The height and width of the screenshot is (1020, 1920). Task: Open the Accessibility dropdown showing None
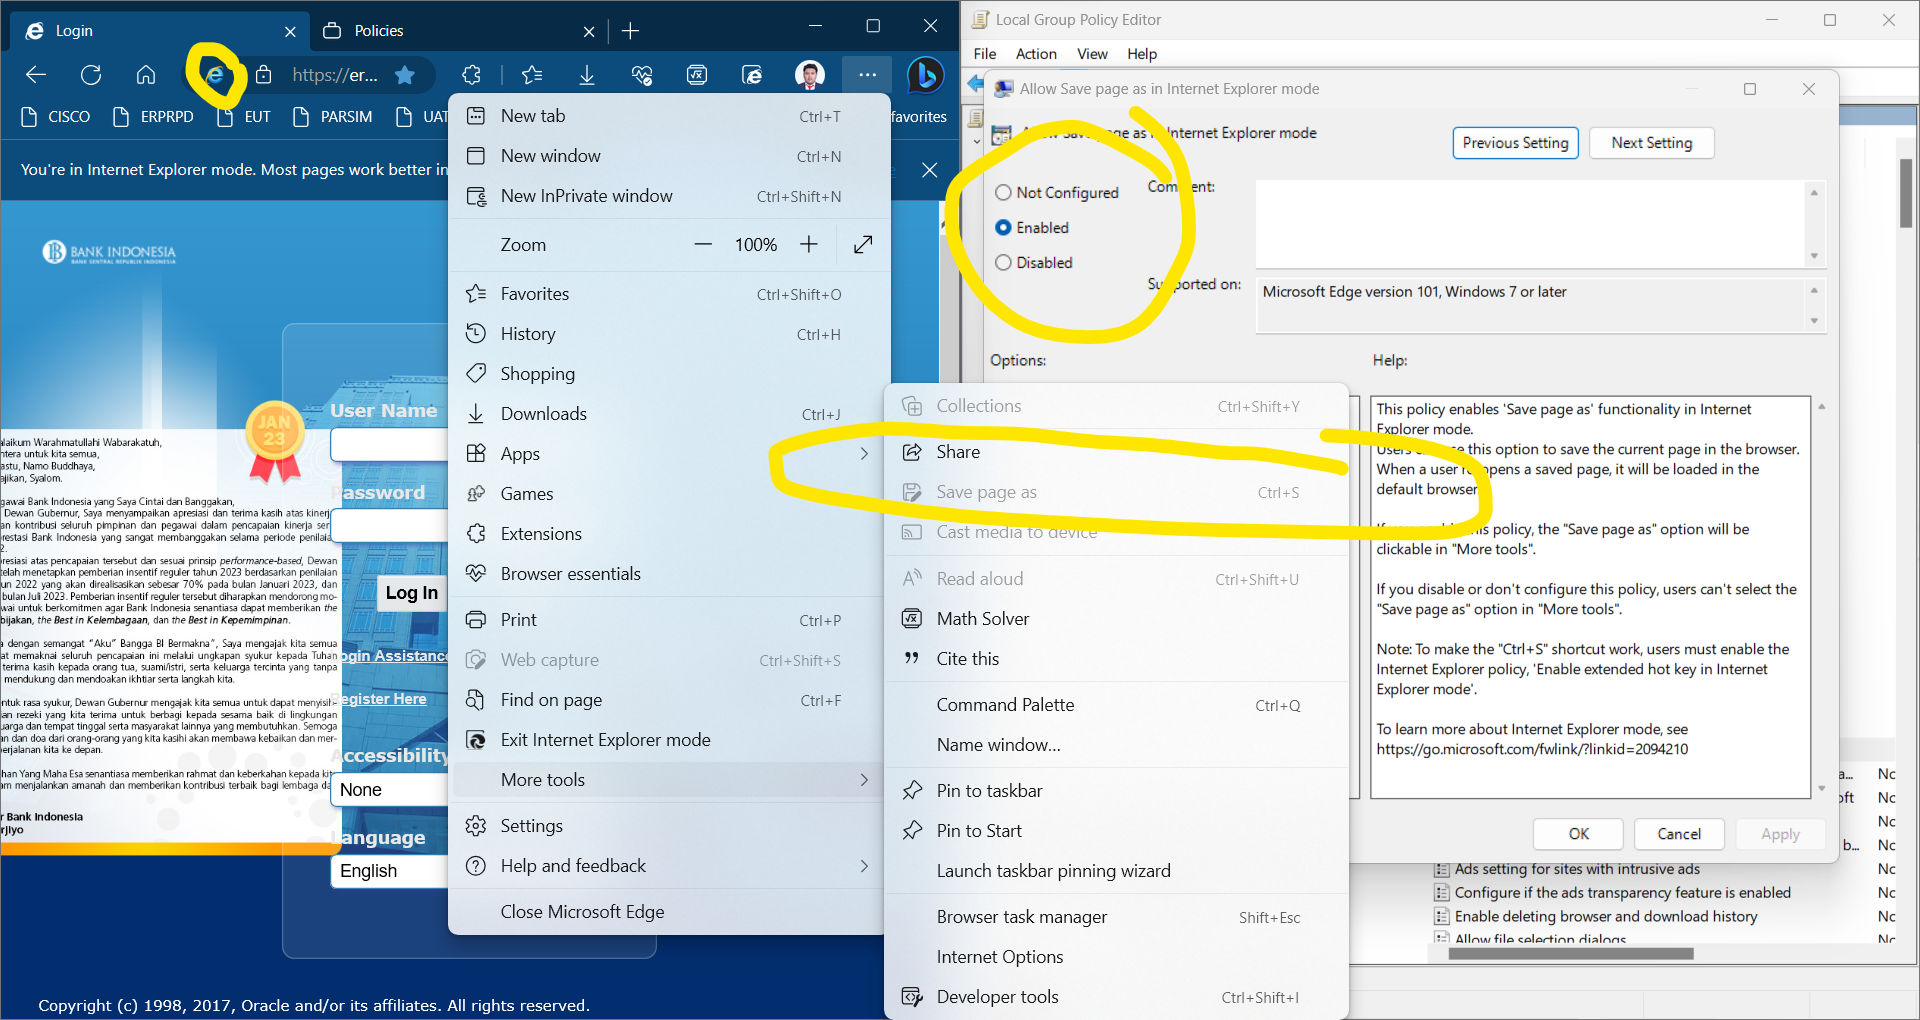[x=390, y=790]
